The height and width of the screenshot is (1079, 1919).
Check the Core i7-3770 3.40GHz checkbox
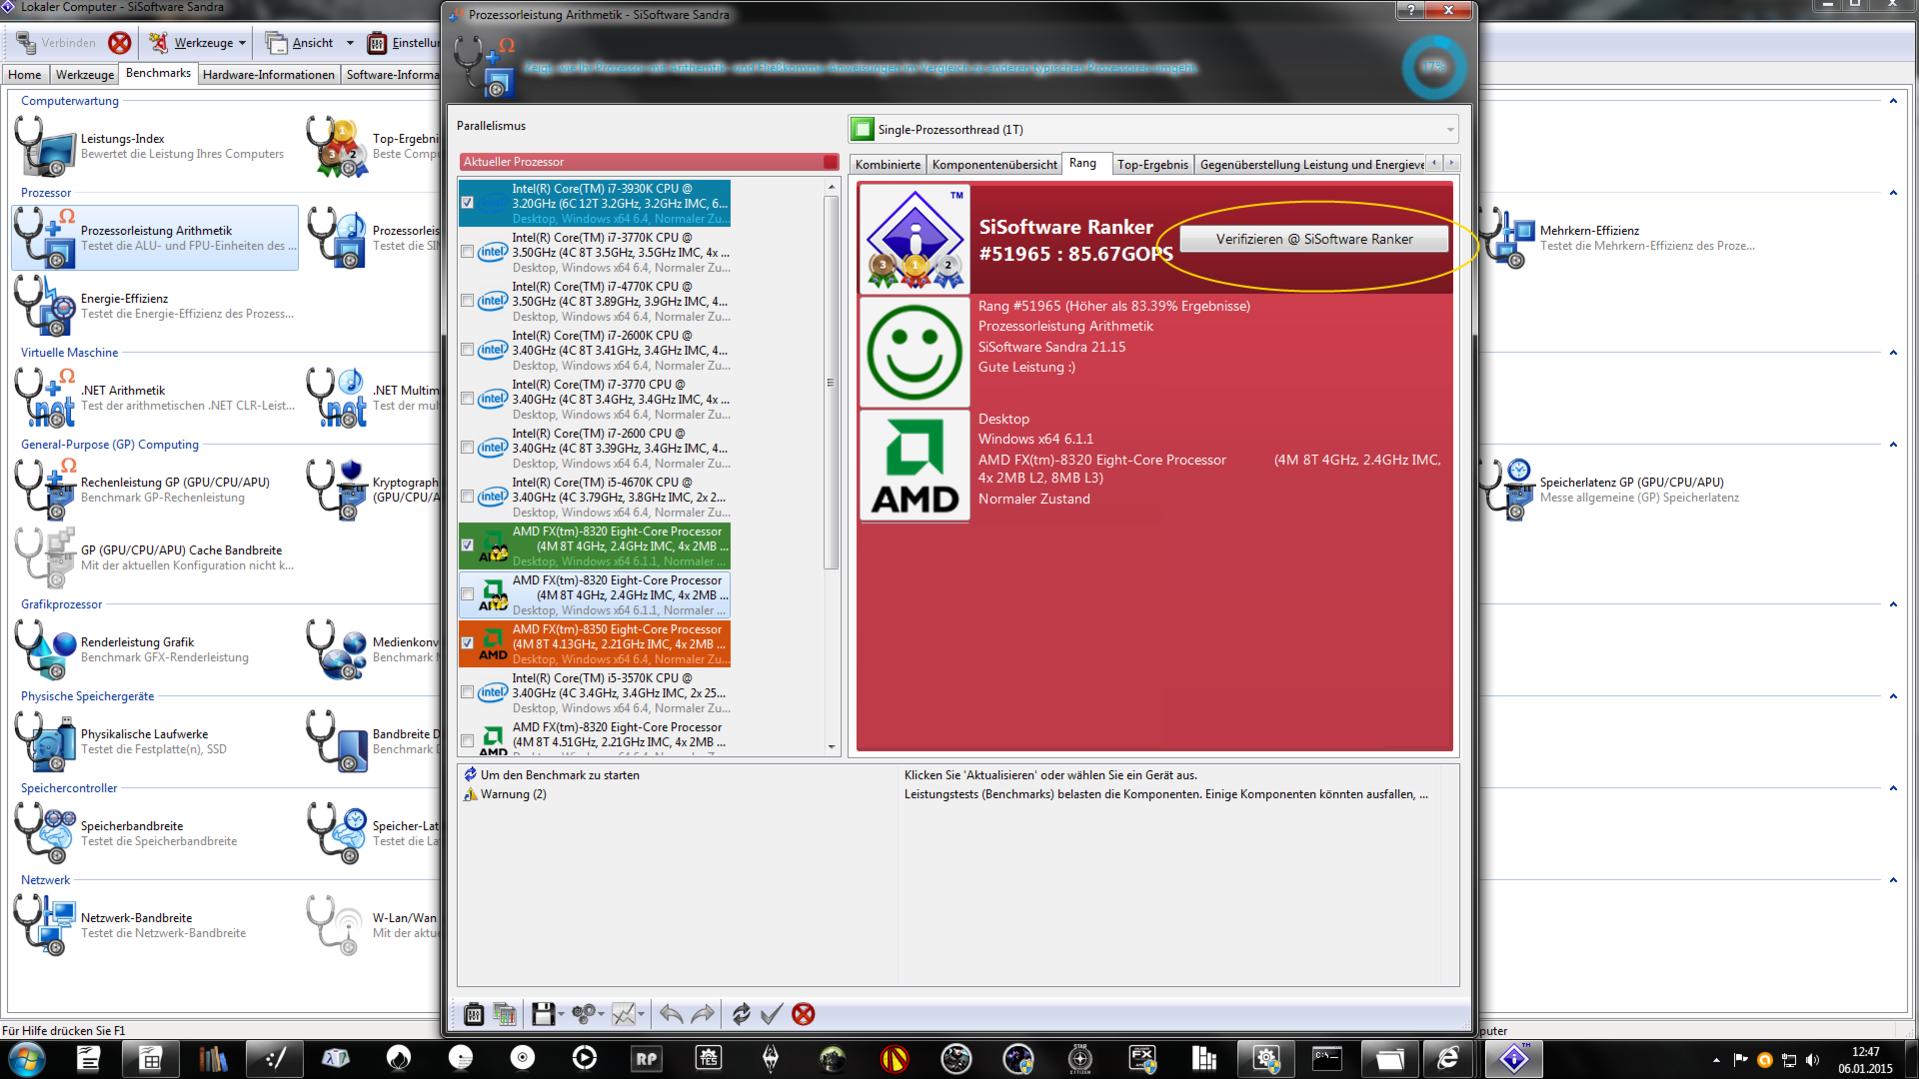click(467, 399)
